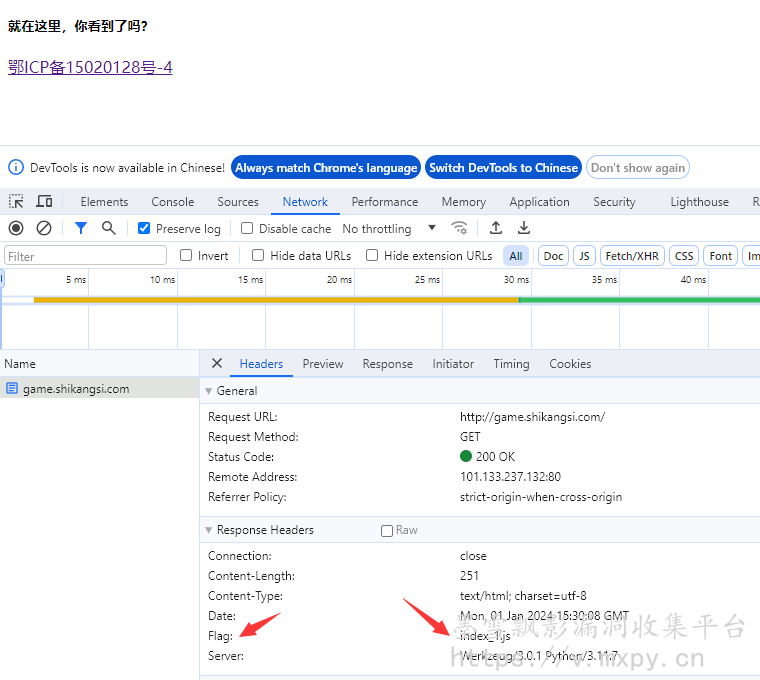Screen dimensions: 760x680
Task: Collapse the Response Headers section
Action: [208, 530]
